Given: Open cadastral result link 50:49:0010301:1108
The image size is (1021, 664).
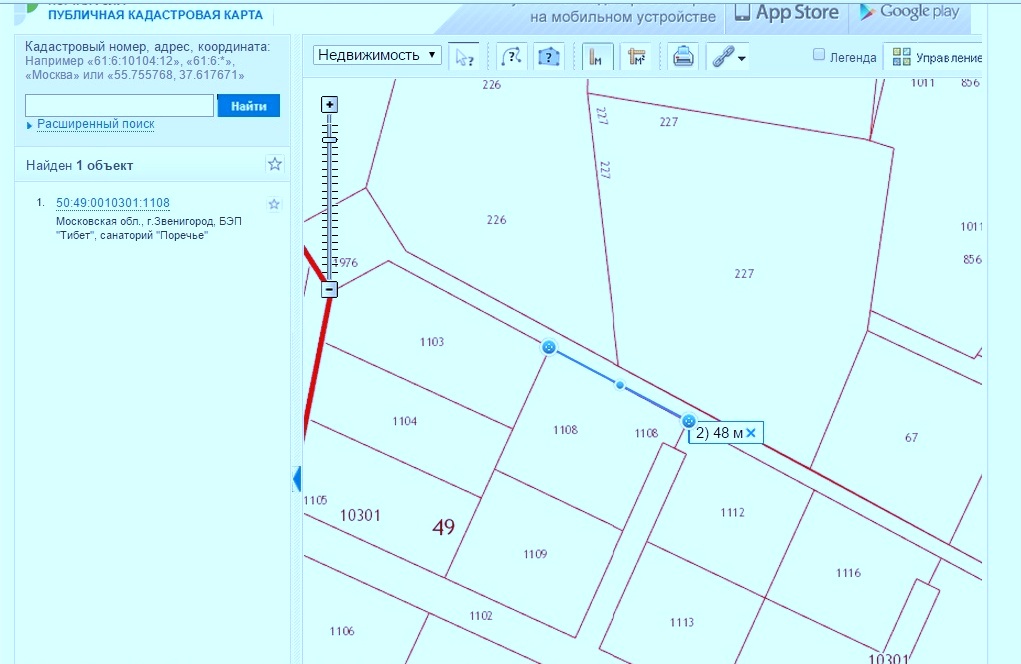Looking at the screenshot, I should click(113, 203).
